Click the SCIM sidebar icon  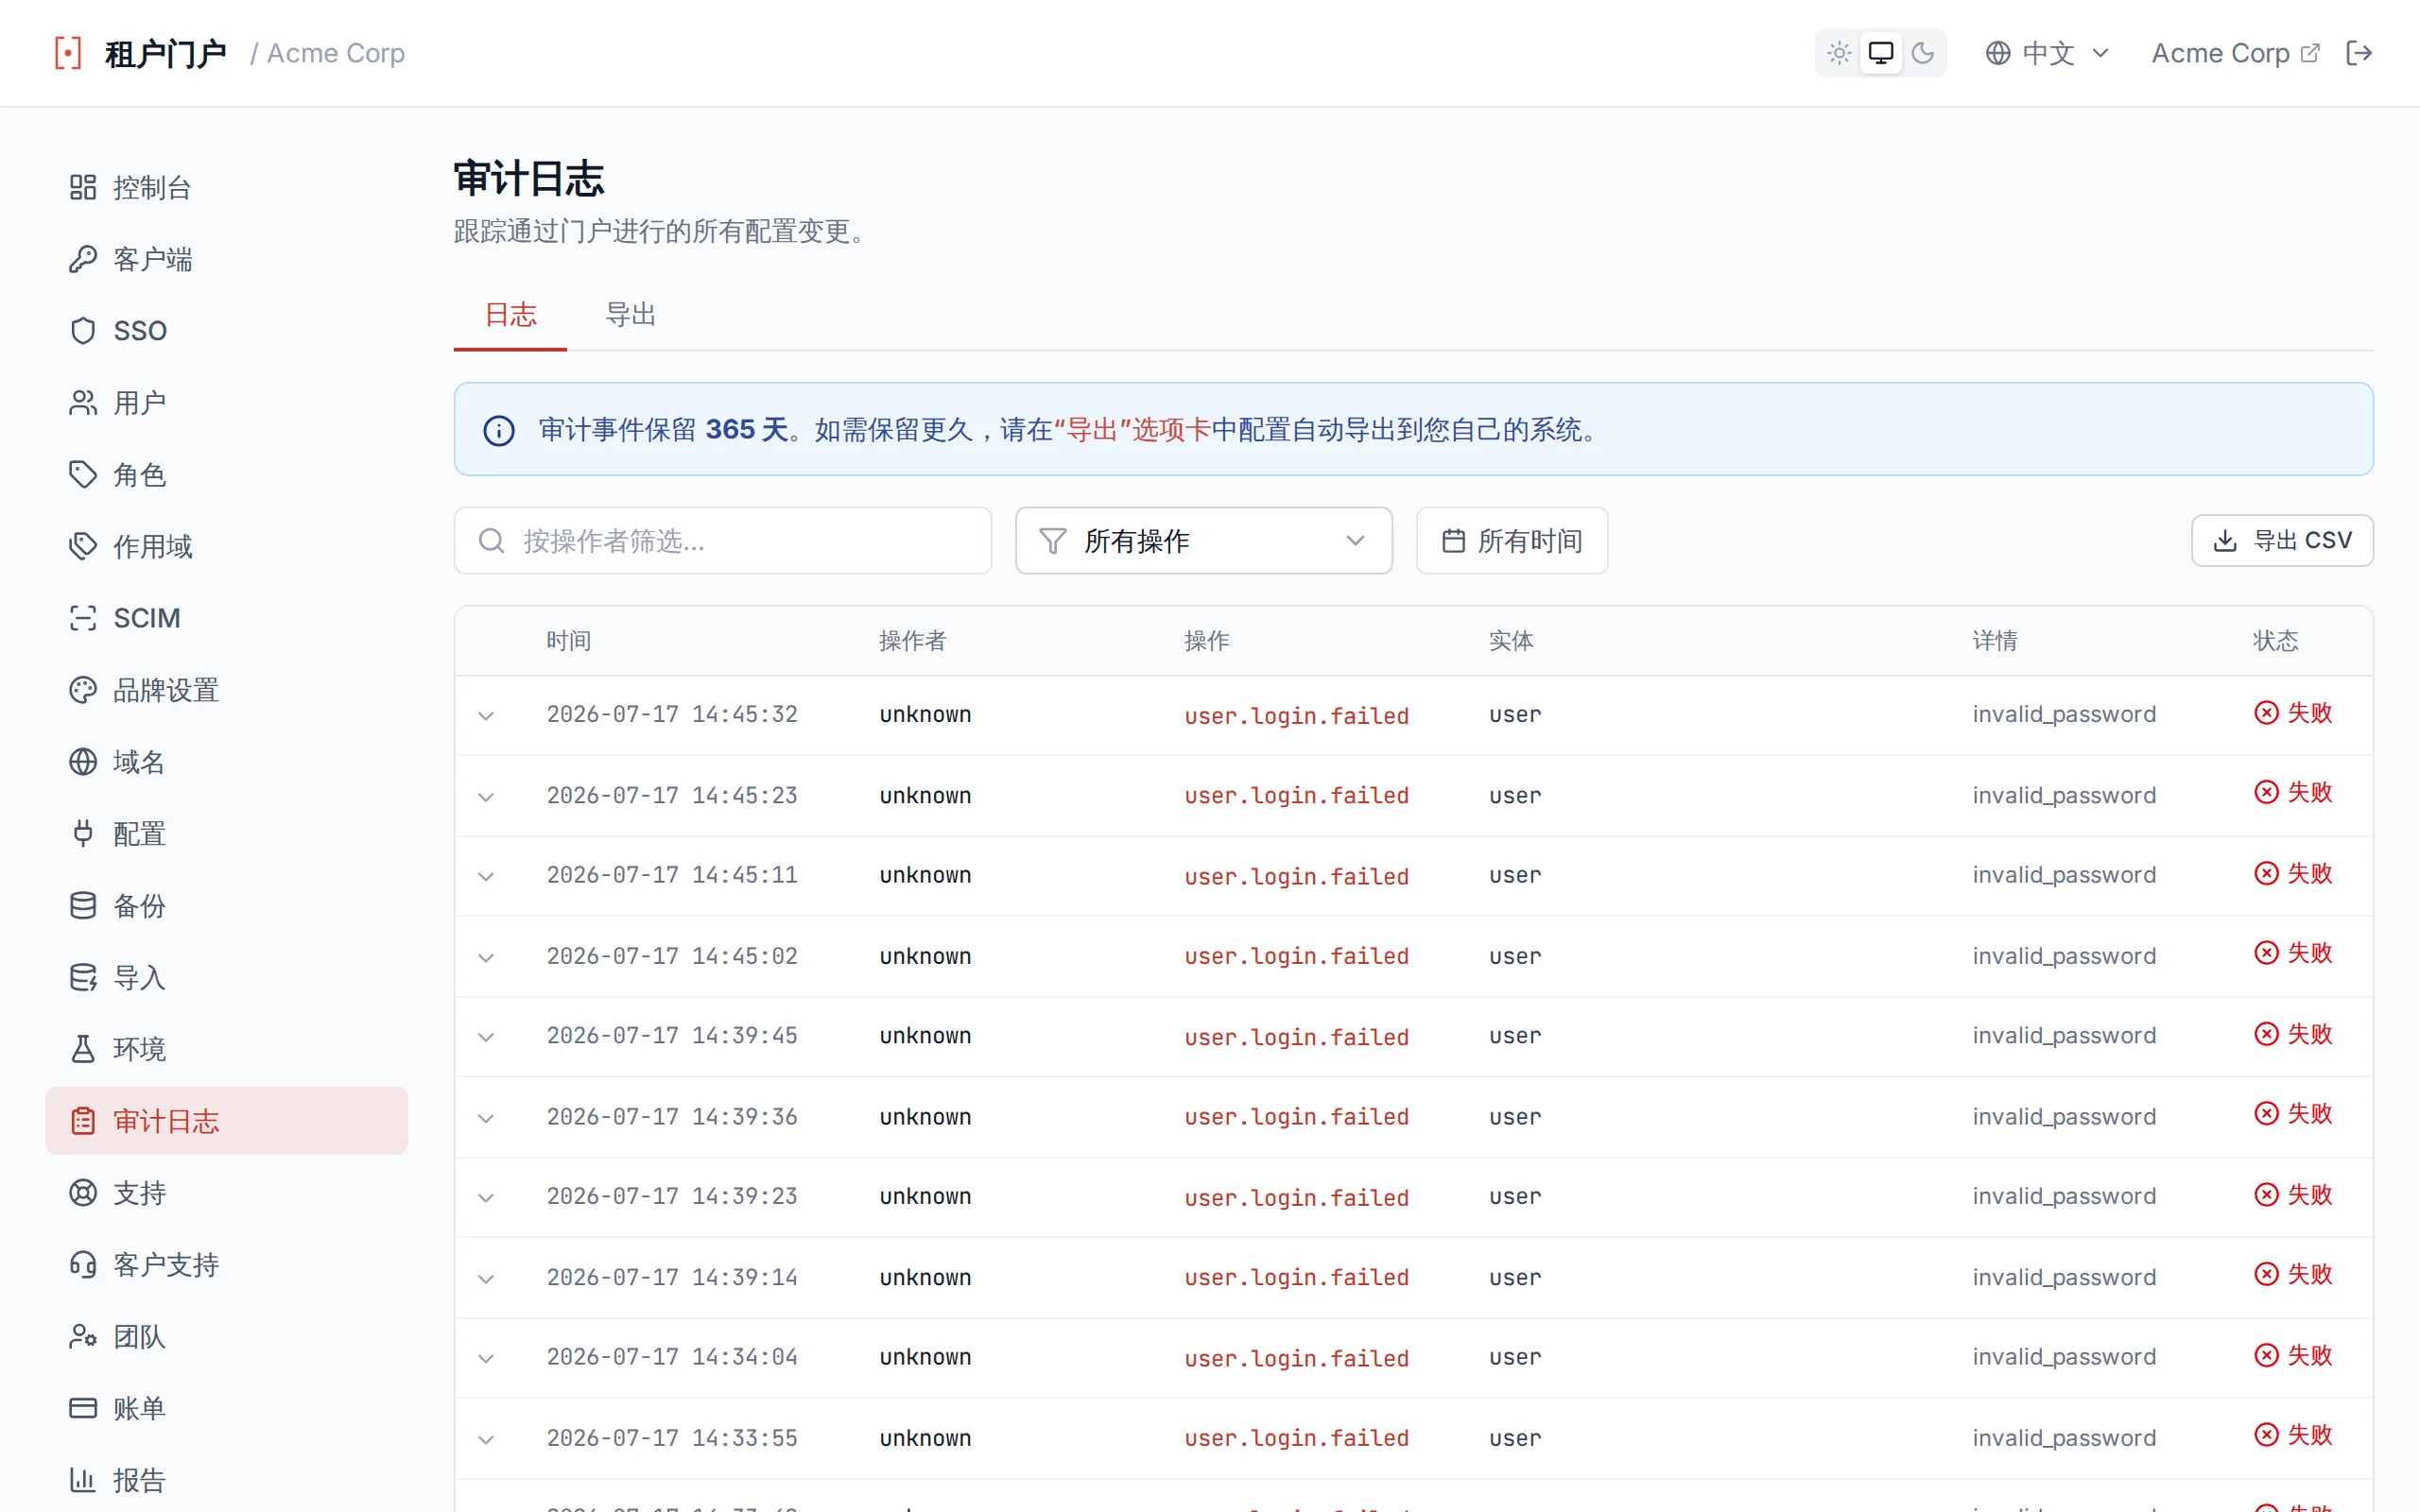83,618
